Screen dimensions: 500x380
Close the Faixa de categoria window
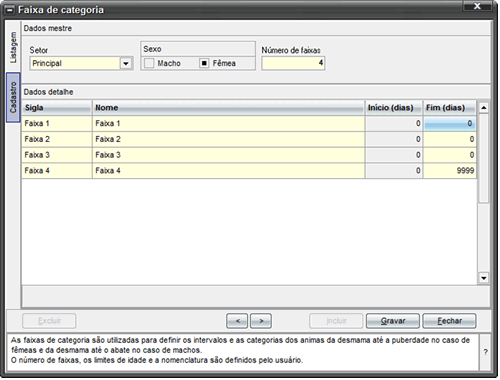(x=477, y=6)
